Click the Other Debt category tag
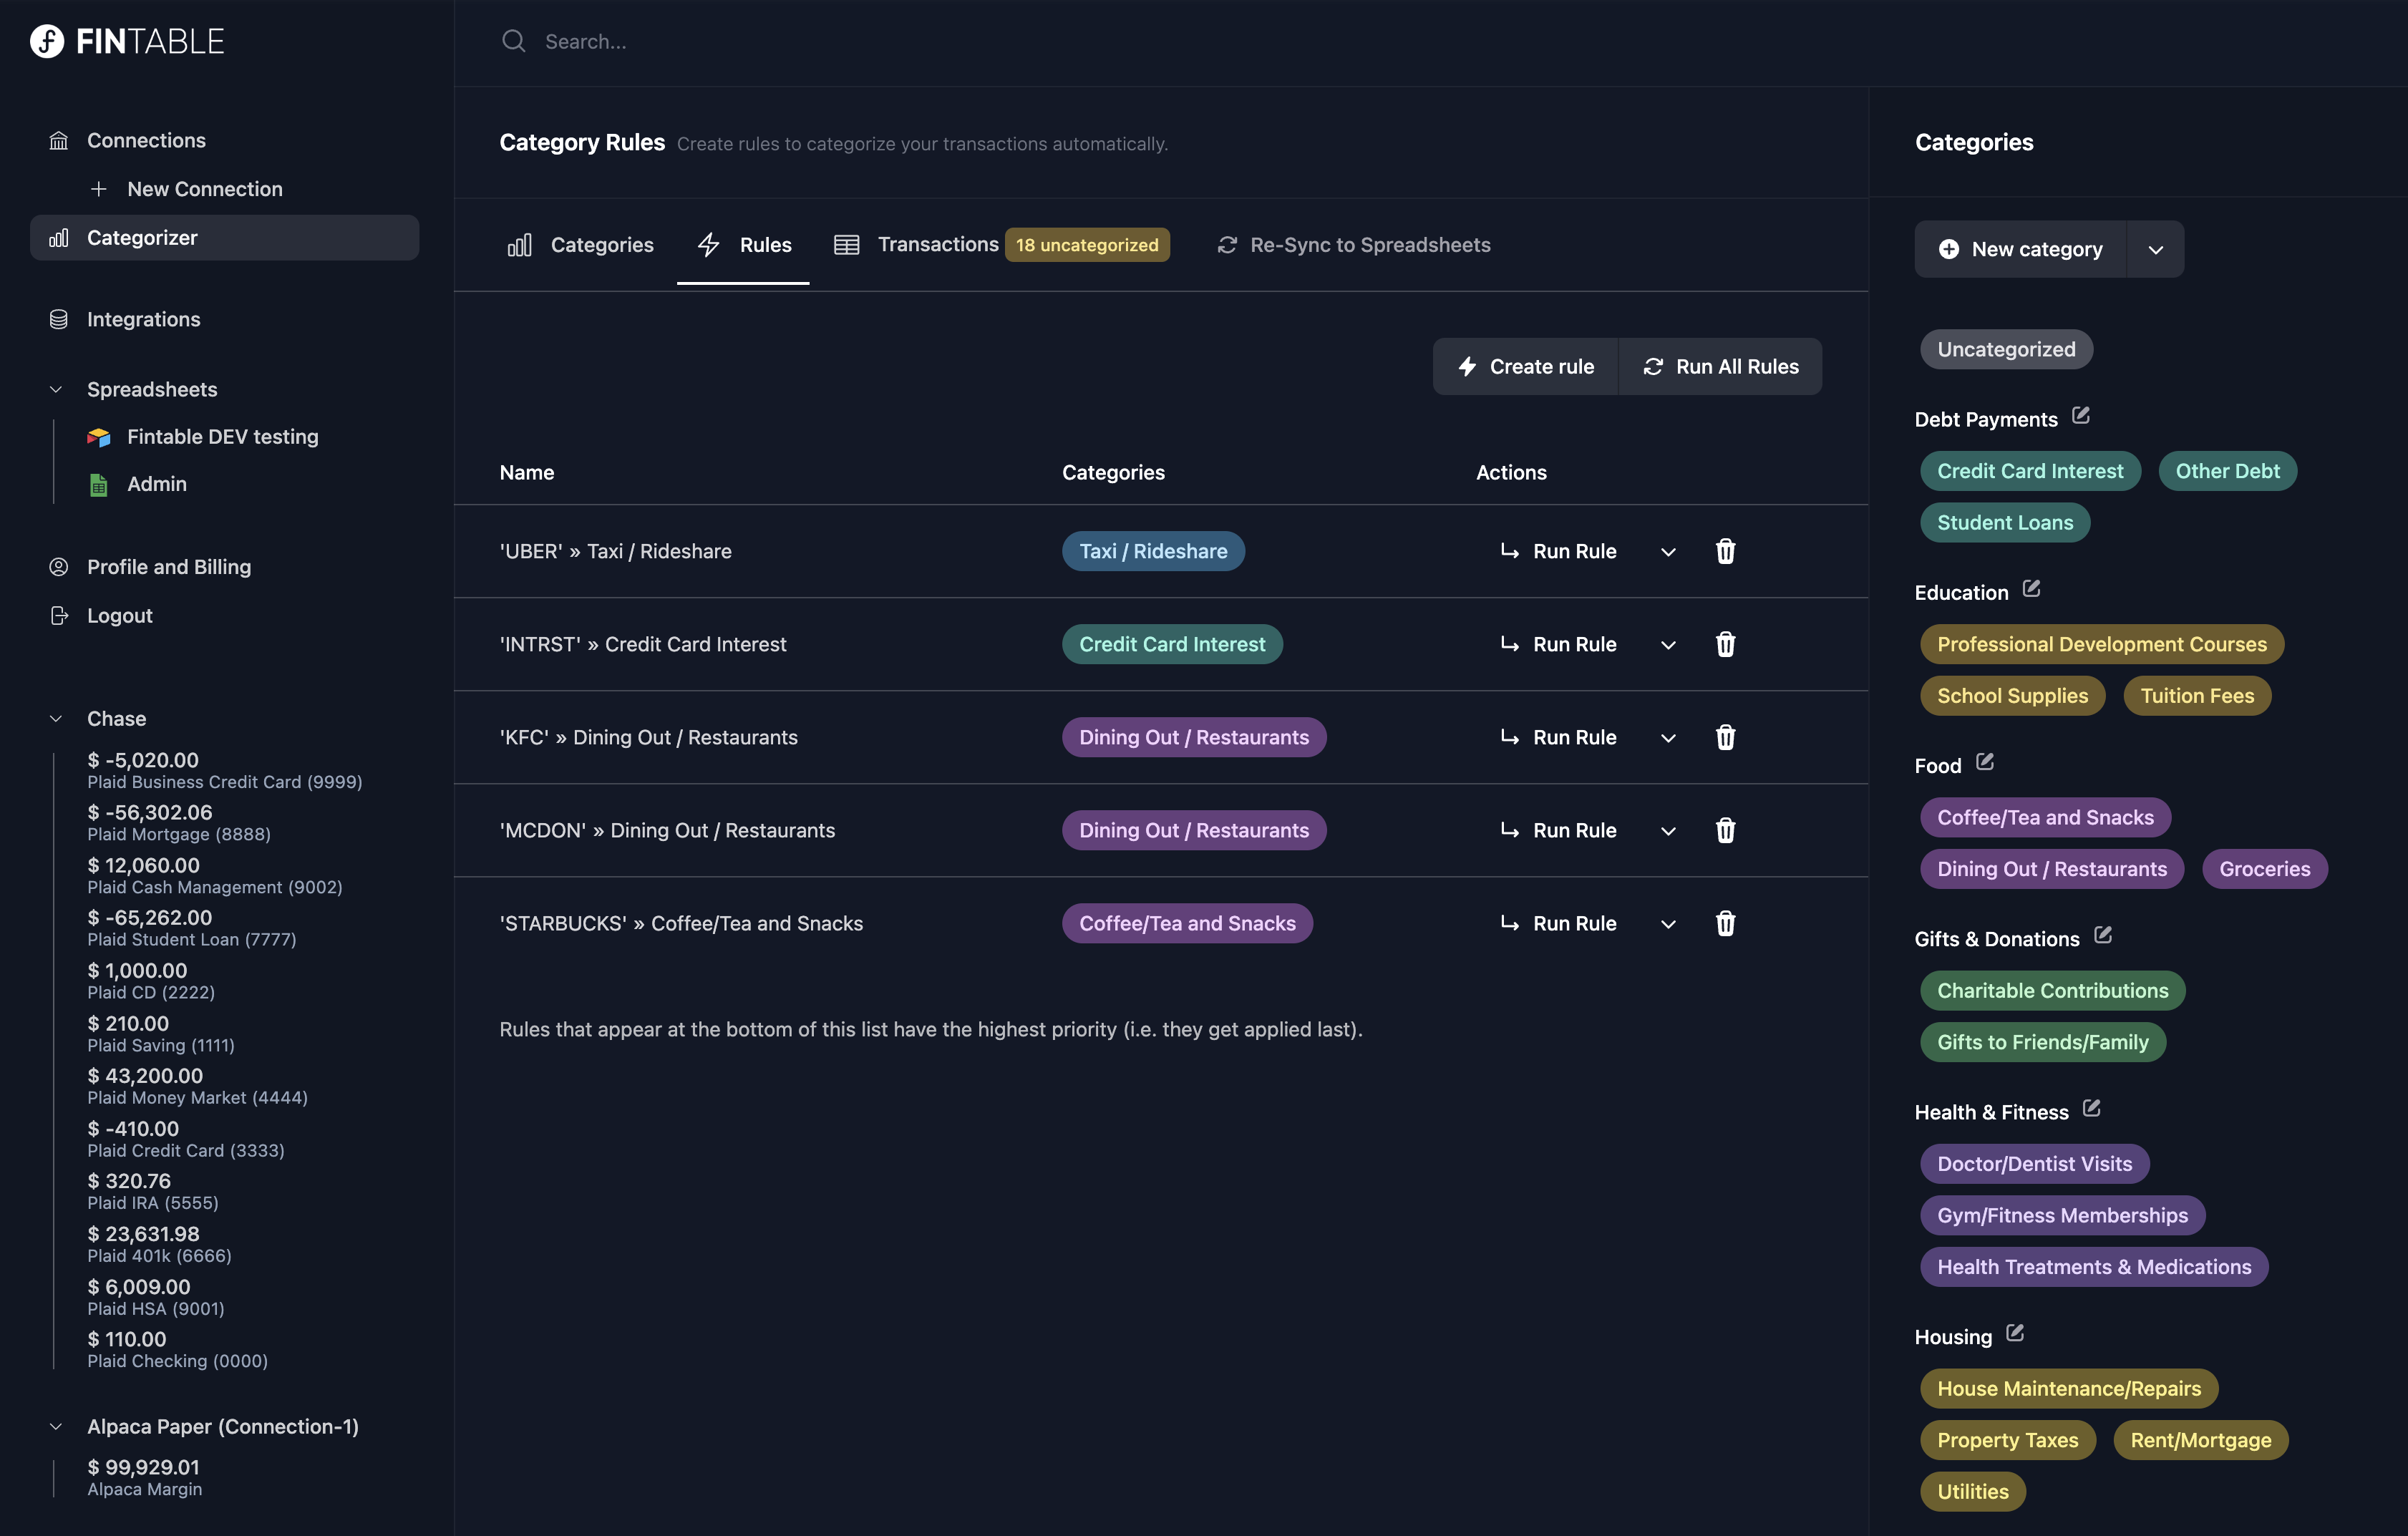Screen dimensions: 2408x1536 pos(2227,471)
